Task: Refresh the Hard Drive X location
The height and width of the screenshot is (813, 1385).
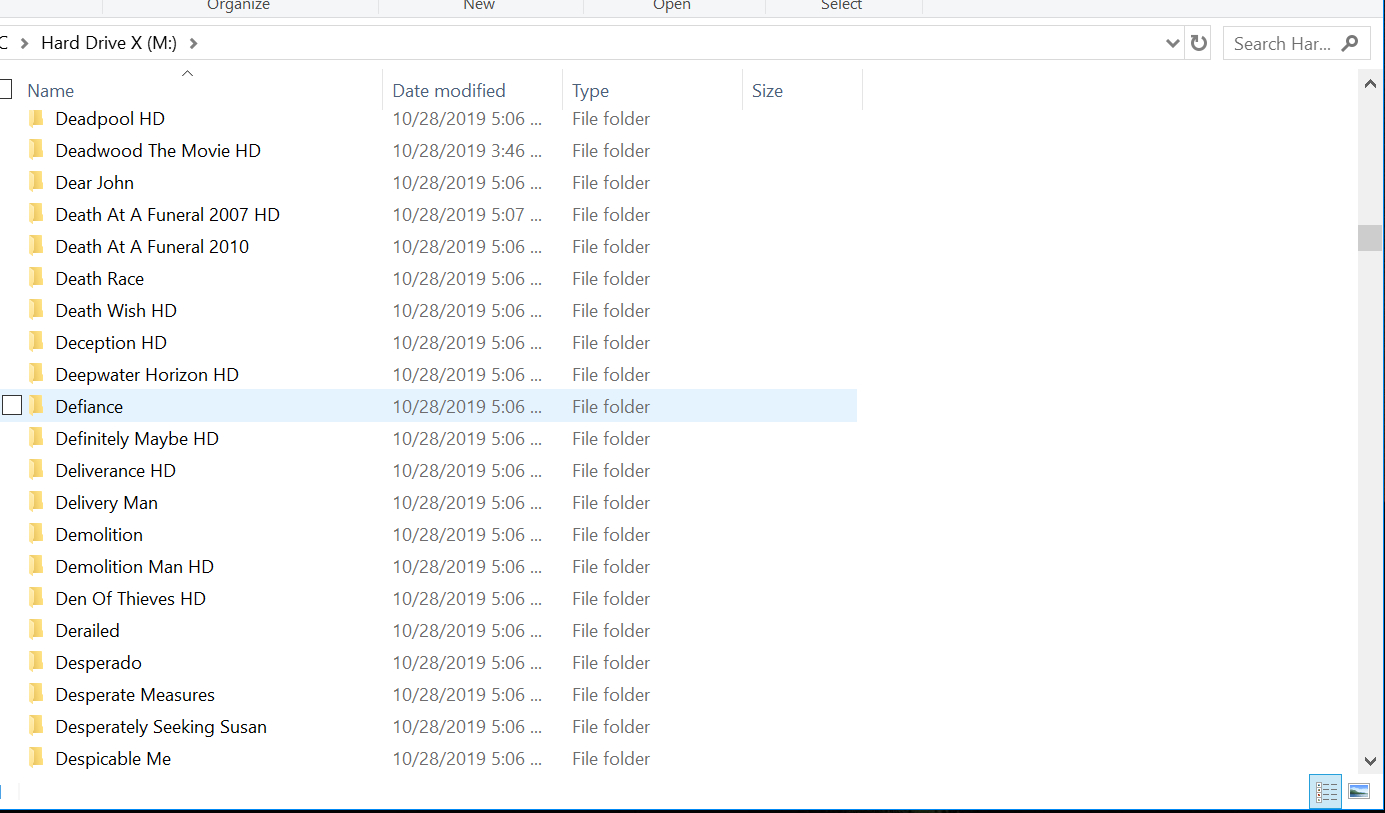Action: click(1198, 43)
